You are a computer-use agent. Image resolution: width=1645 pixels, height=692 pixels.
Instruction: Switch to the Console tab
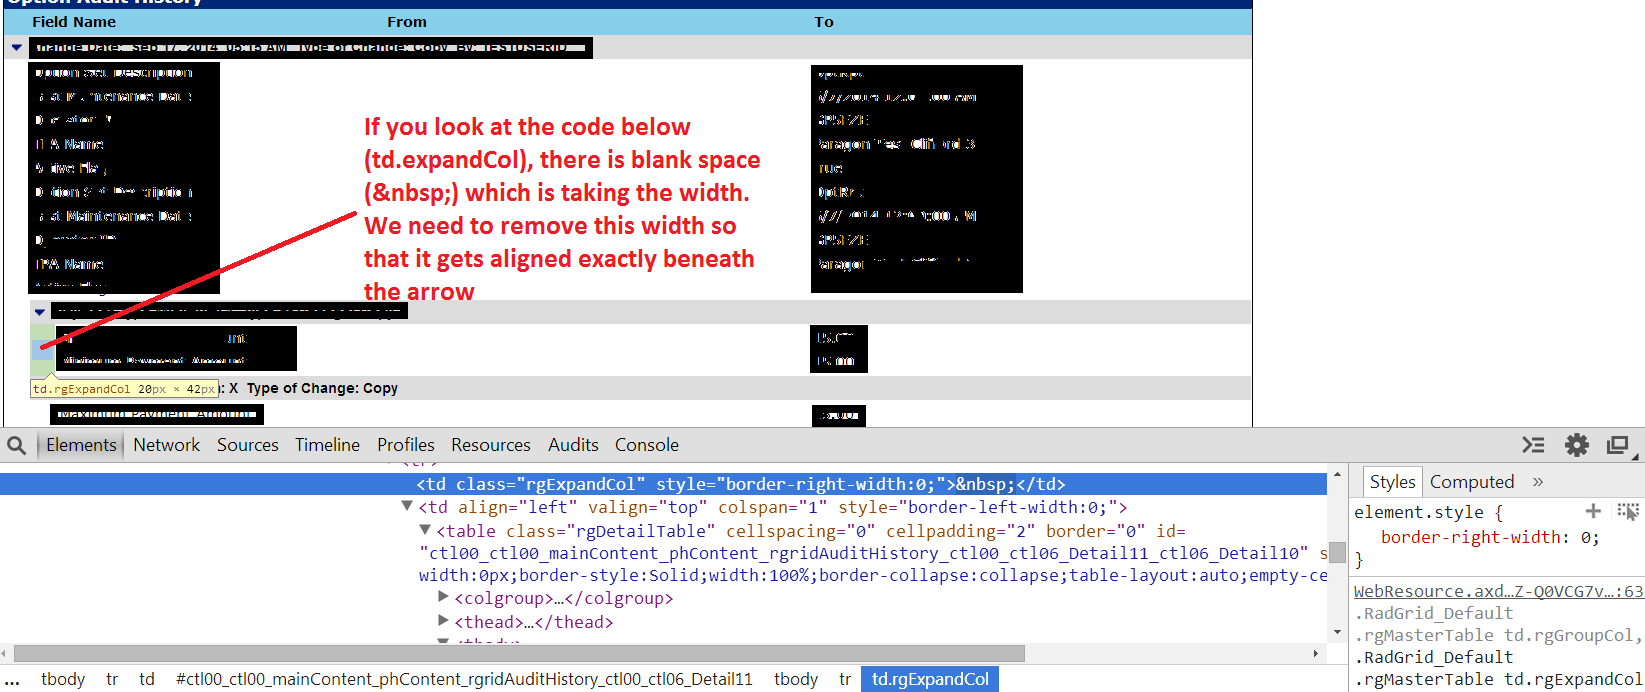tap(647, 445)
